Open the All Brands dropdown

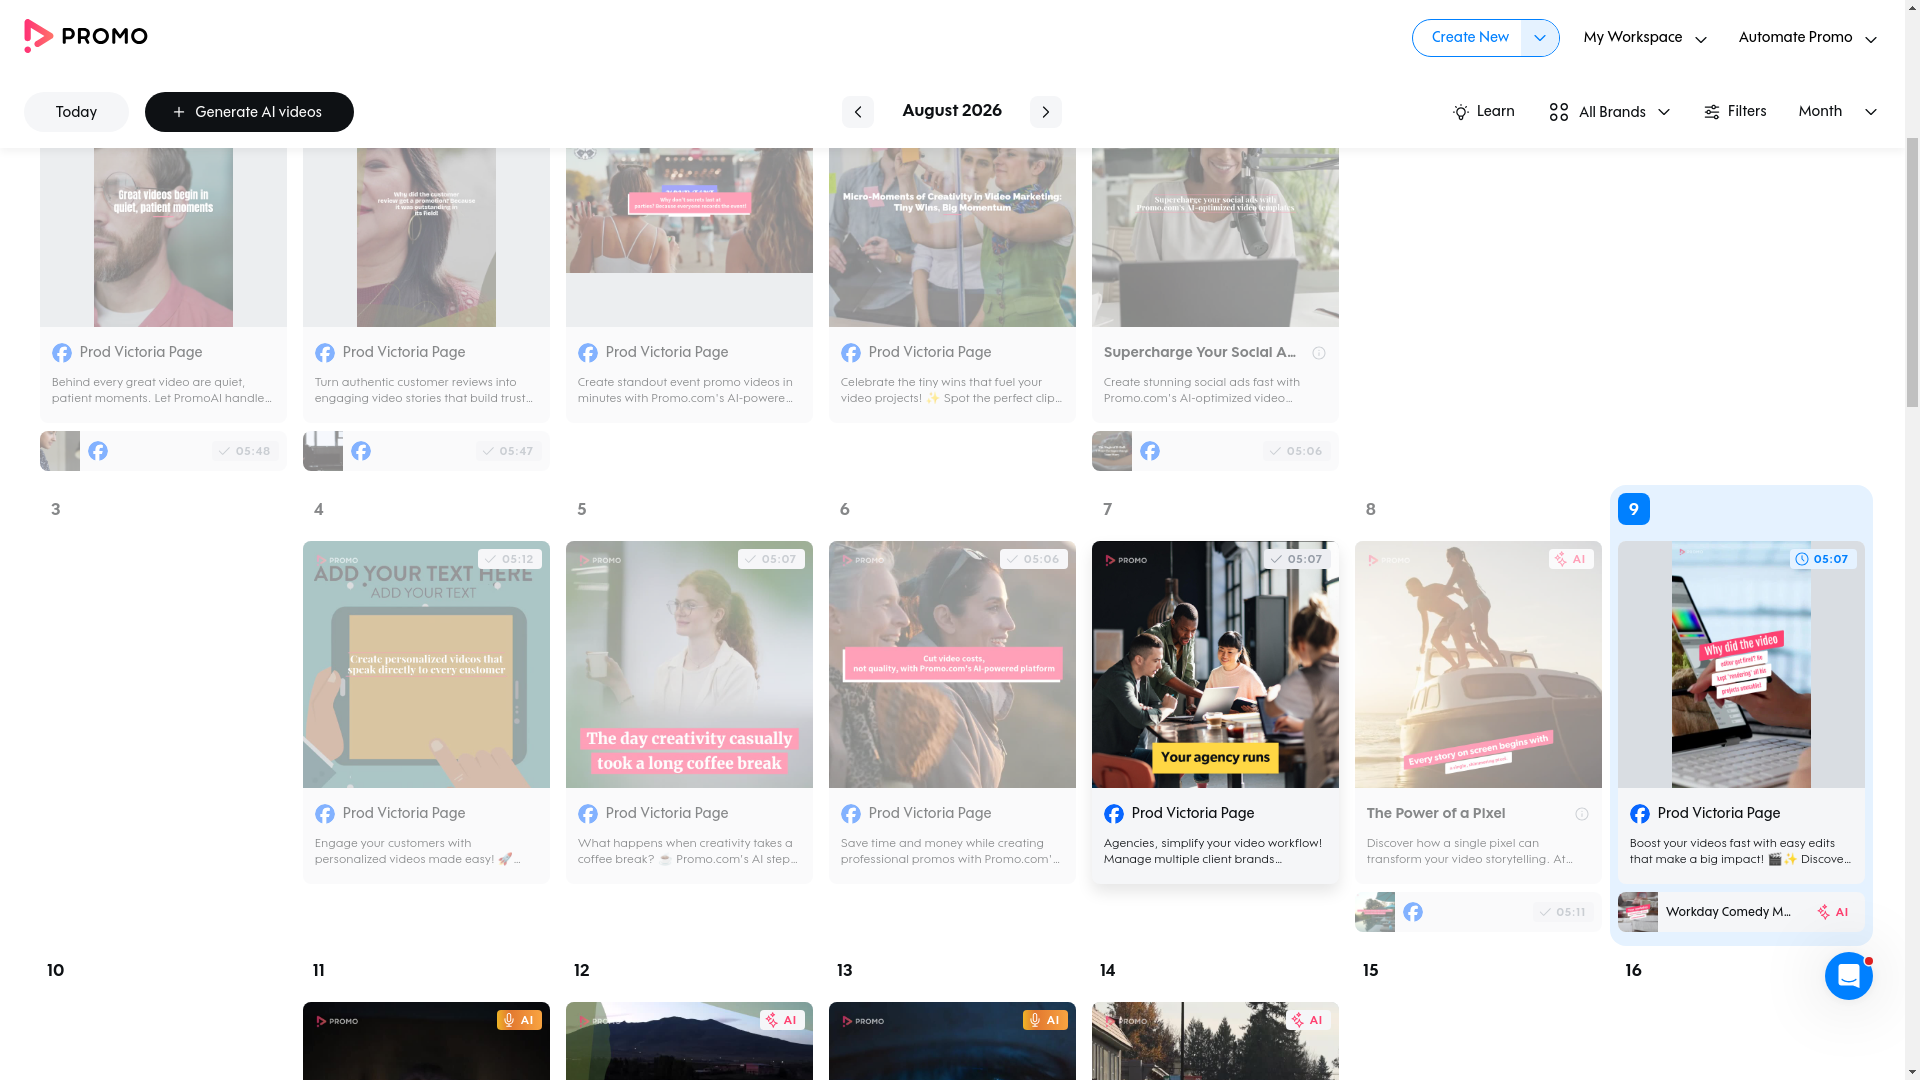[1610, 112]
